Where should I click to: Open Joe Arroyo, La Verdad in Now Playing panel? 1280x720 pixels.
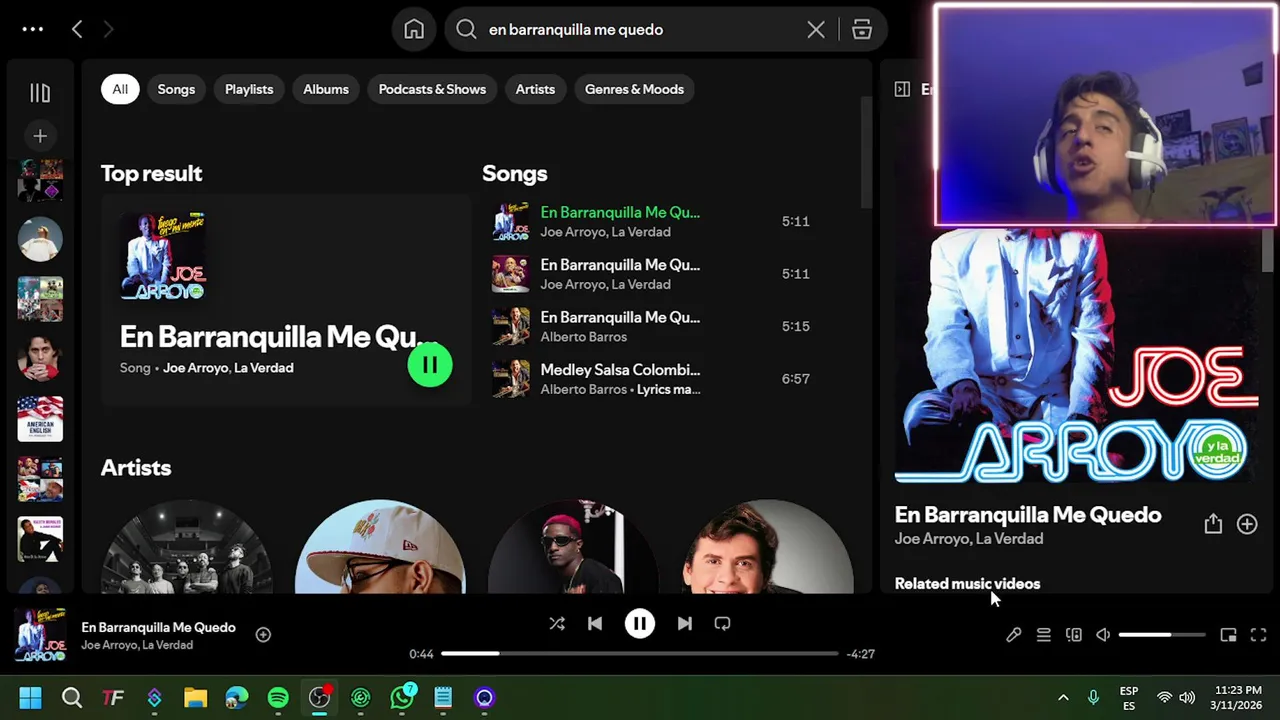pos(969,539)
